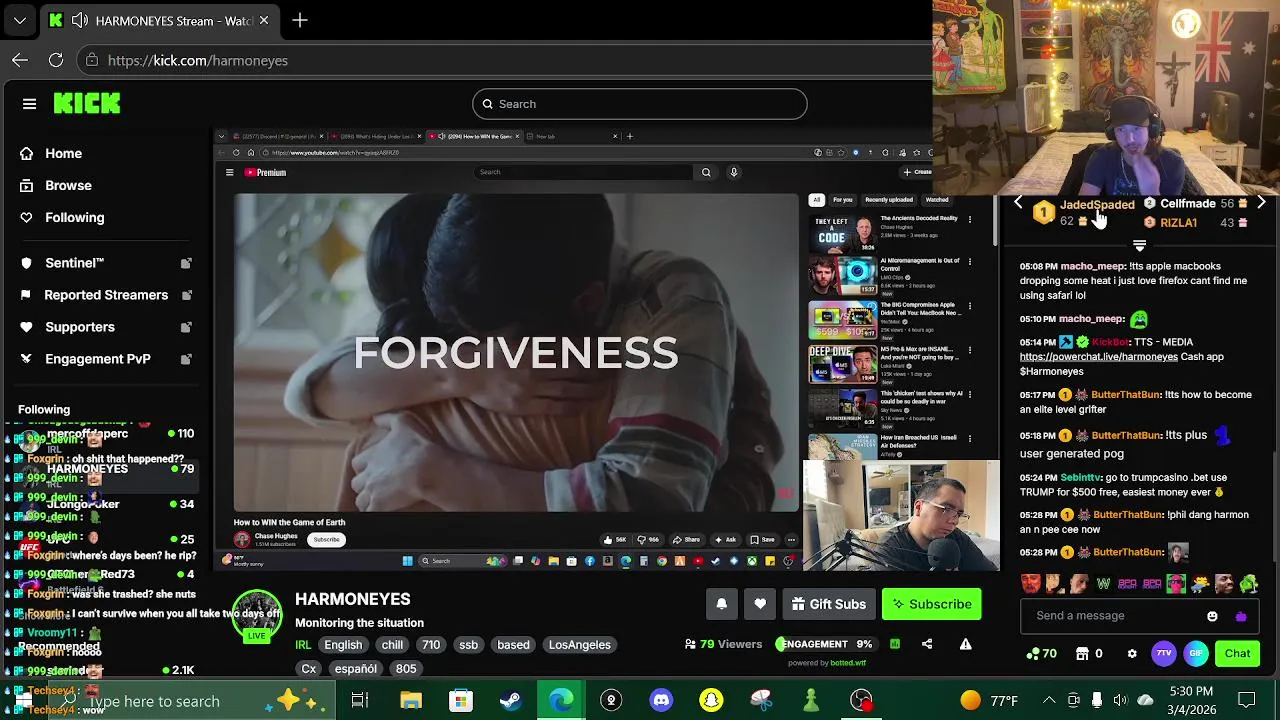Go to Home in the Kick sidebar

click(63, 153)
